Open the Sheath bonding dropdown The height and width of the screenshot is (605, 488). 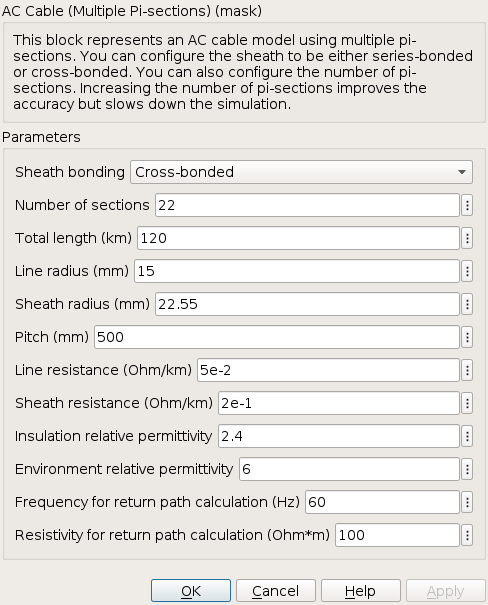tap(301, 172)
